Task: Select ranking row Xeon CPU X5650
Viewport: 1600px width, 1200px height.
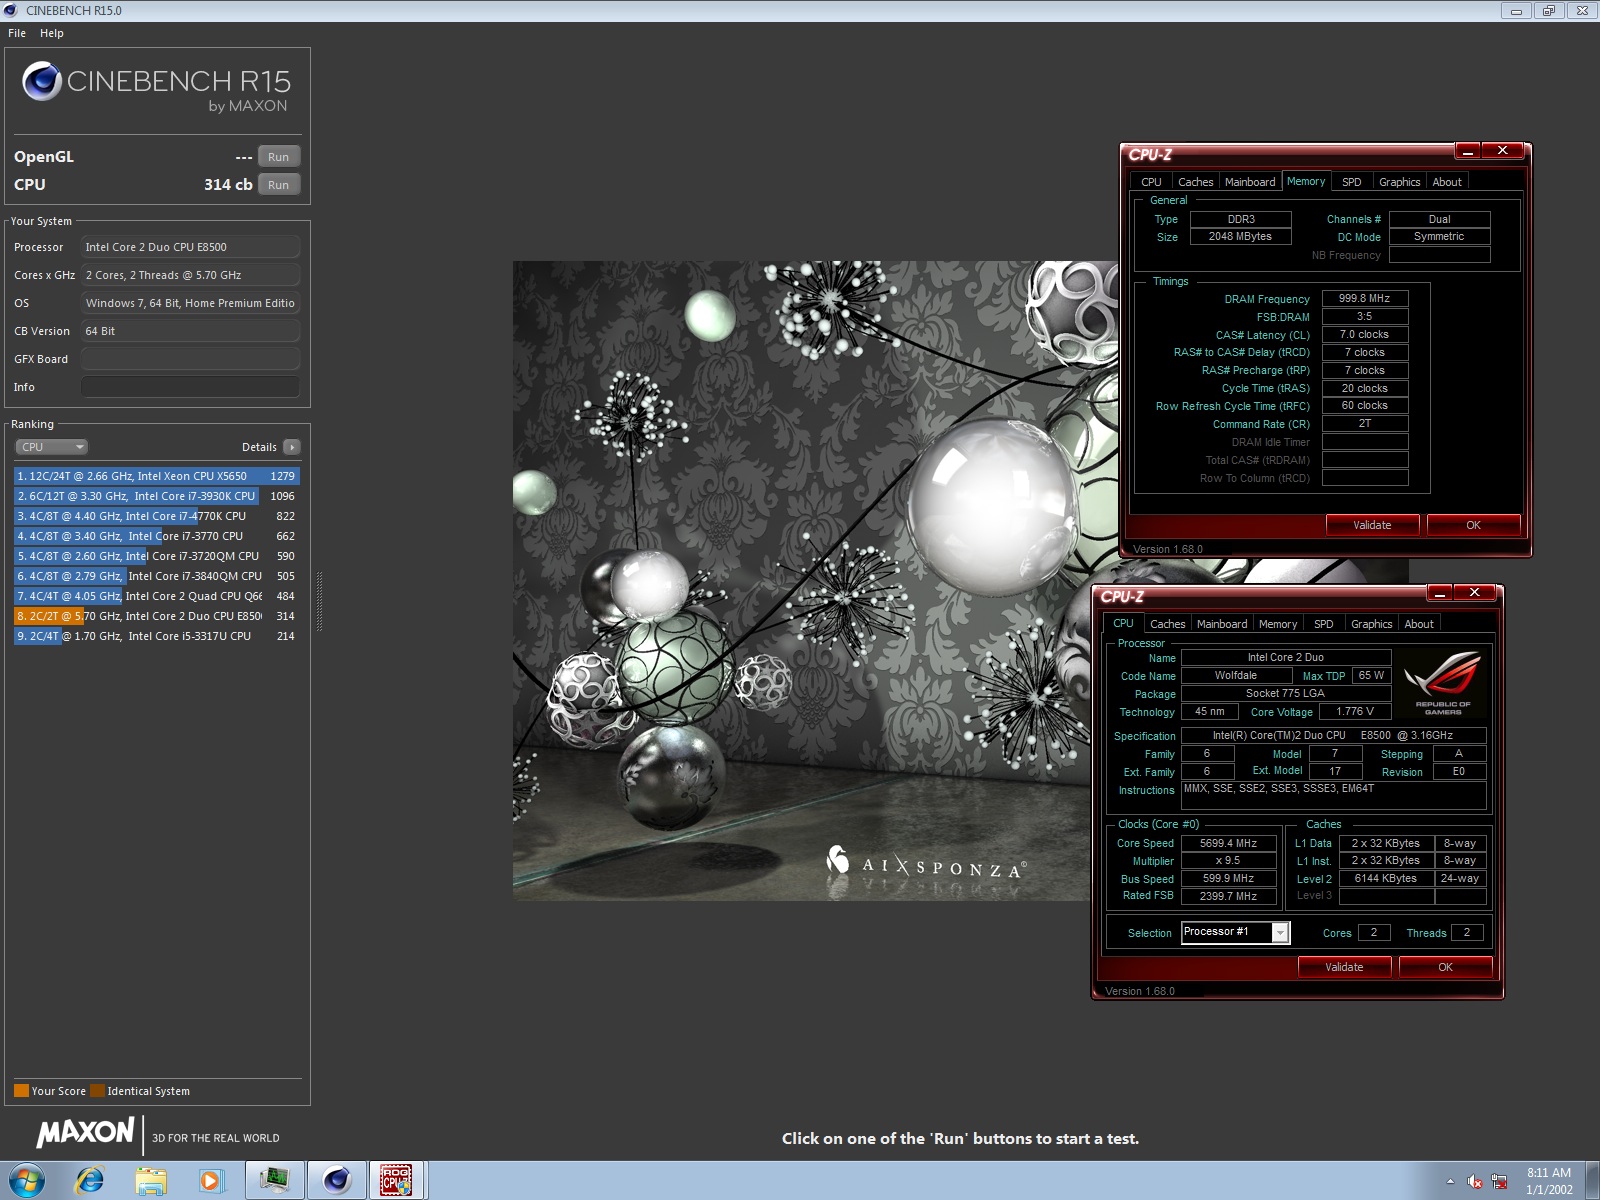Action: (x=157, y=476)
